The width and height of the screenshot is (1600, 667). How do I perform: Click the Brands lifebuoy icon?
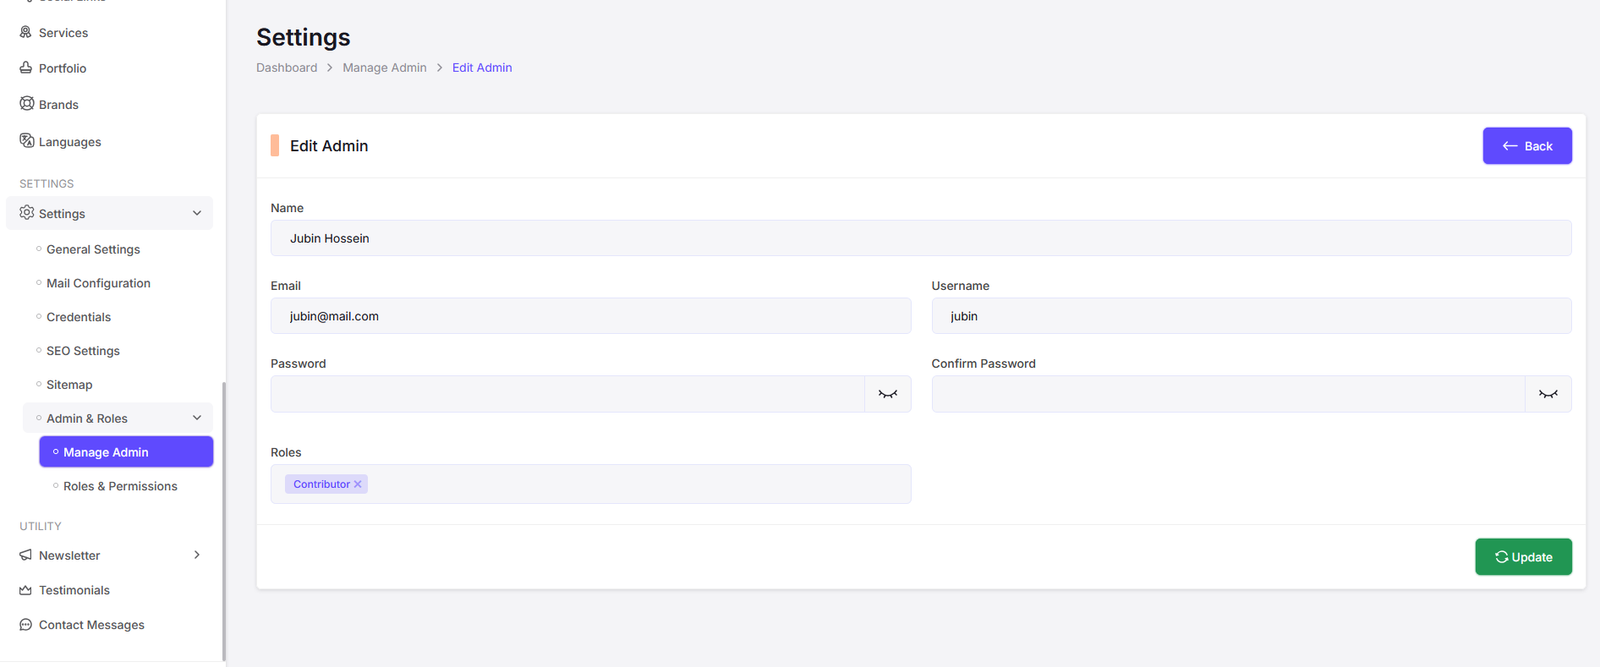coord(27,104)
